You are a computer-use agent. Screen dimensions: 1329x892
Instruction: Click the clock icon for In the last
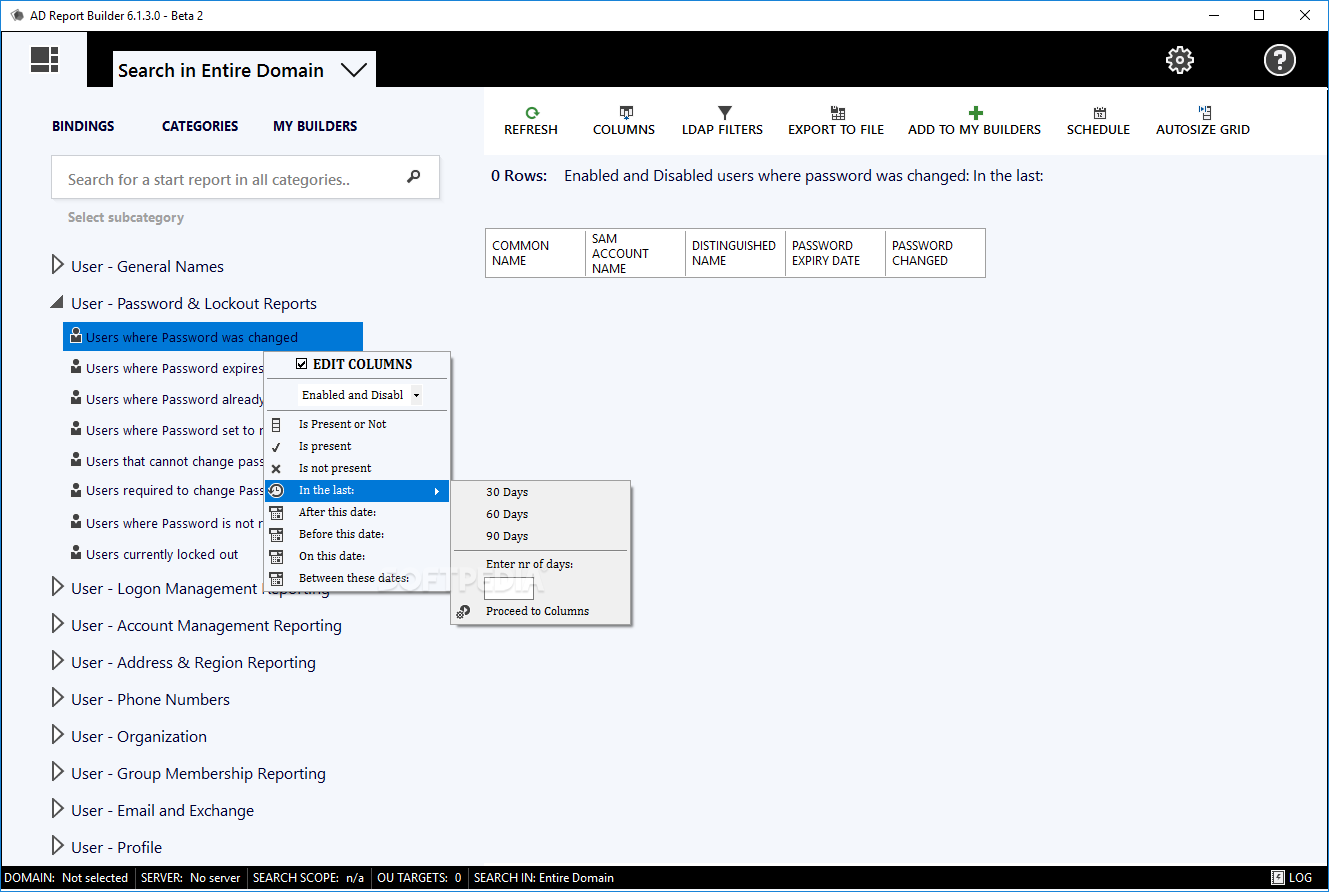(276, 490)
